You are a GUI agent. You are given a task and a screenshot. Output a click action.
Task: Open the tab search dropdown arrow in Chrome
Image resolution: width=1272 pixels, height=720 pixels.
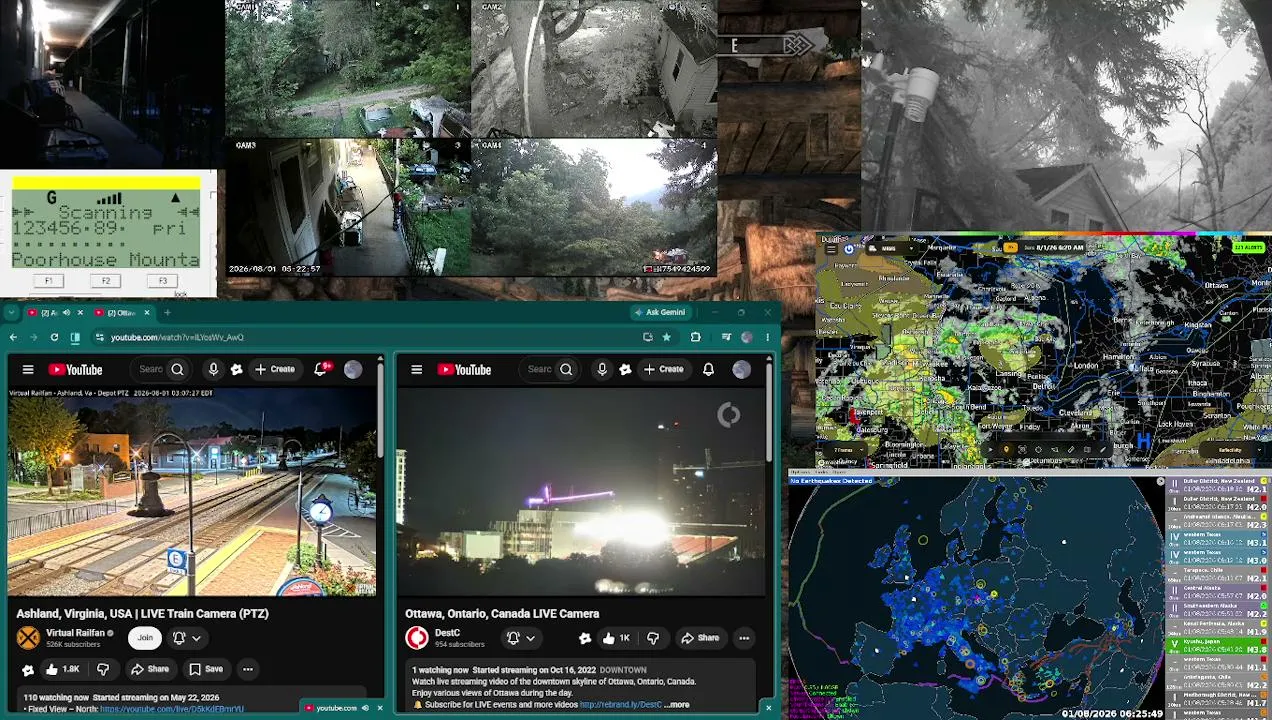tap(11, 313)
